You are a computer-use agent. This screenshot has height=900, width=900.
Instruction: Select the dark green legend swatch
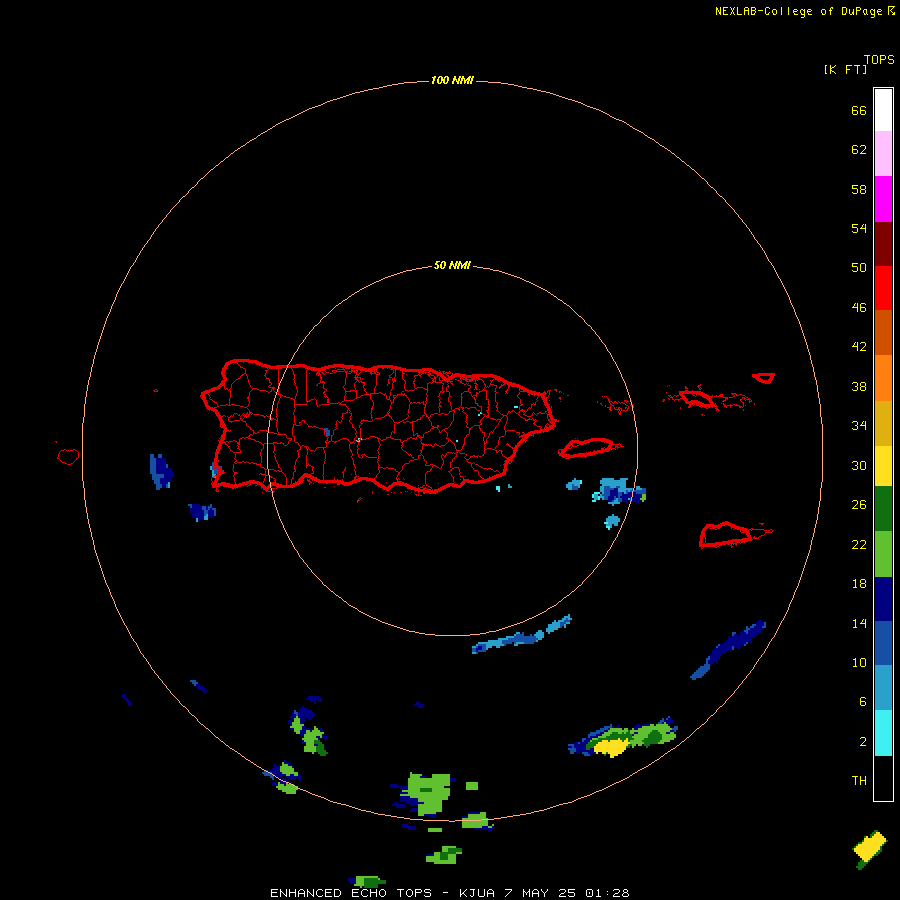[883, 509]
